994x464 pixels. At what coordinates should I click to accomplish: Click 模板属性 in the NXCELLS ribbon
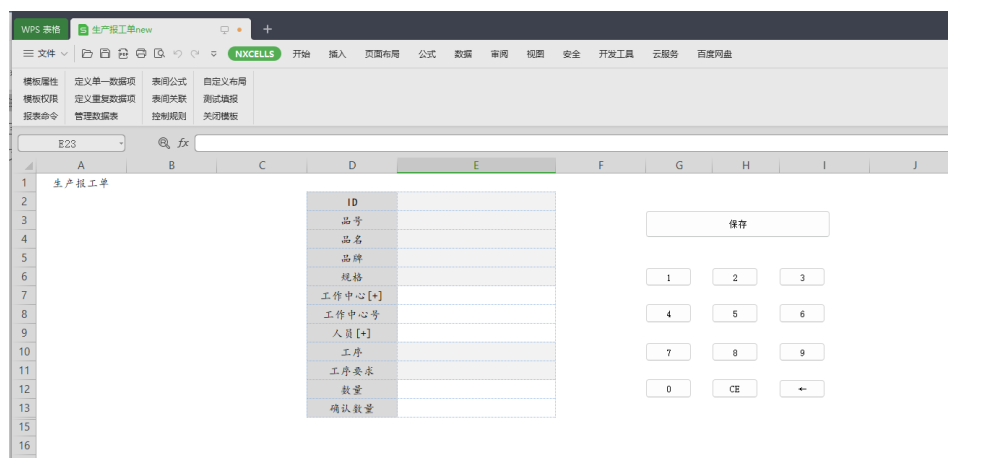(41, 81)
